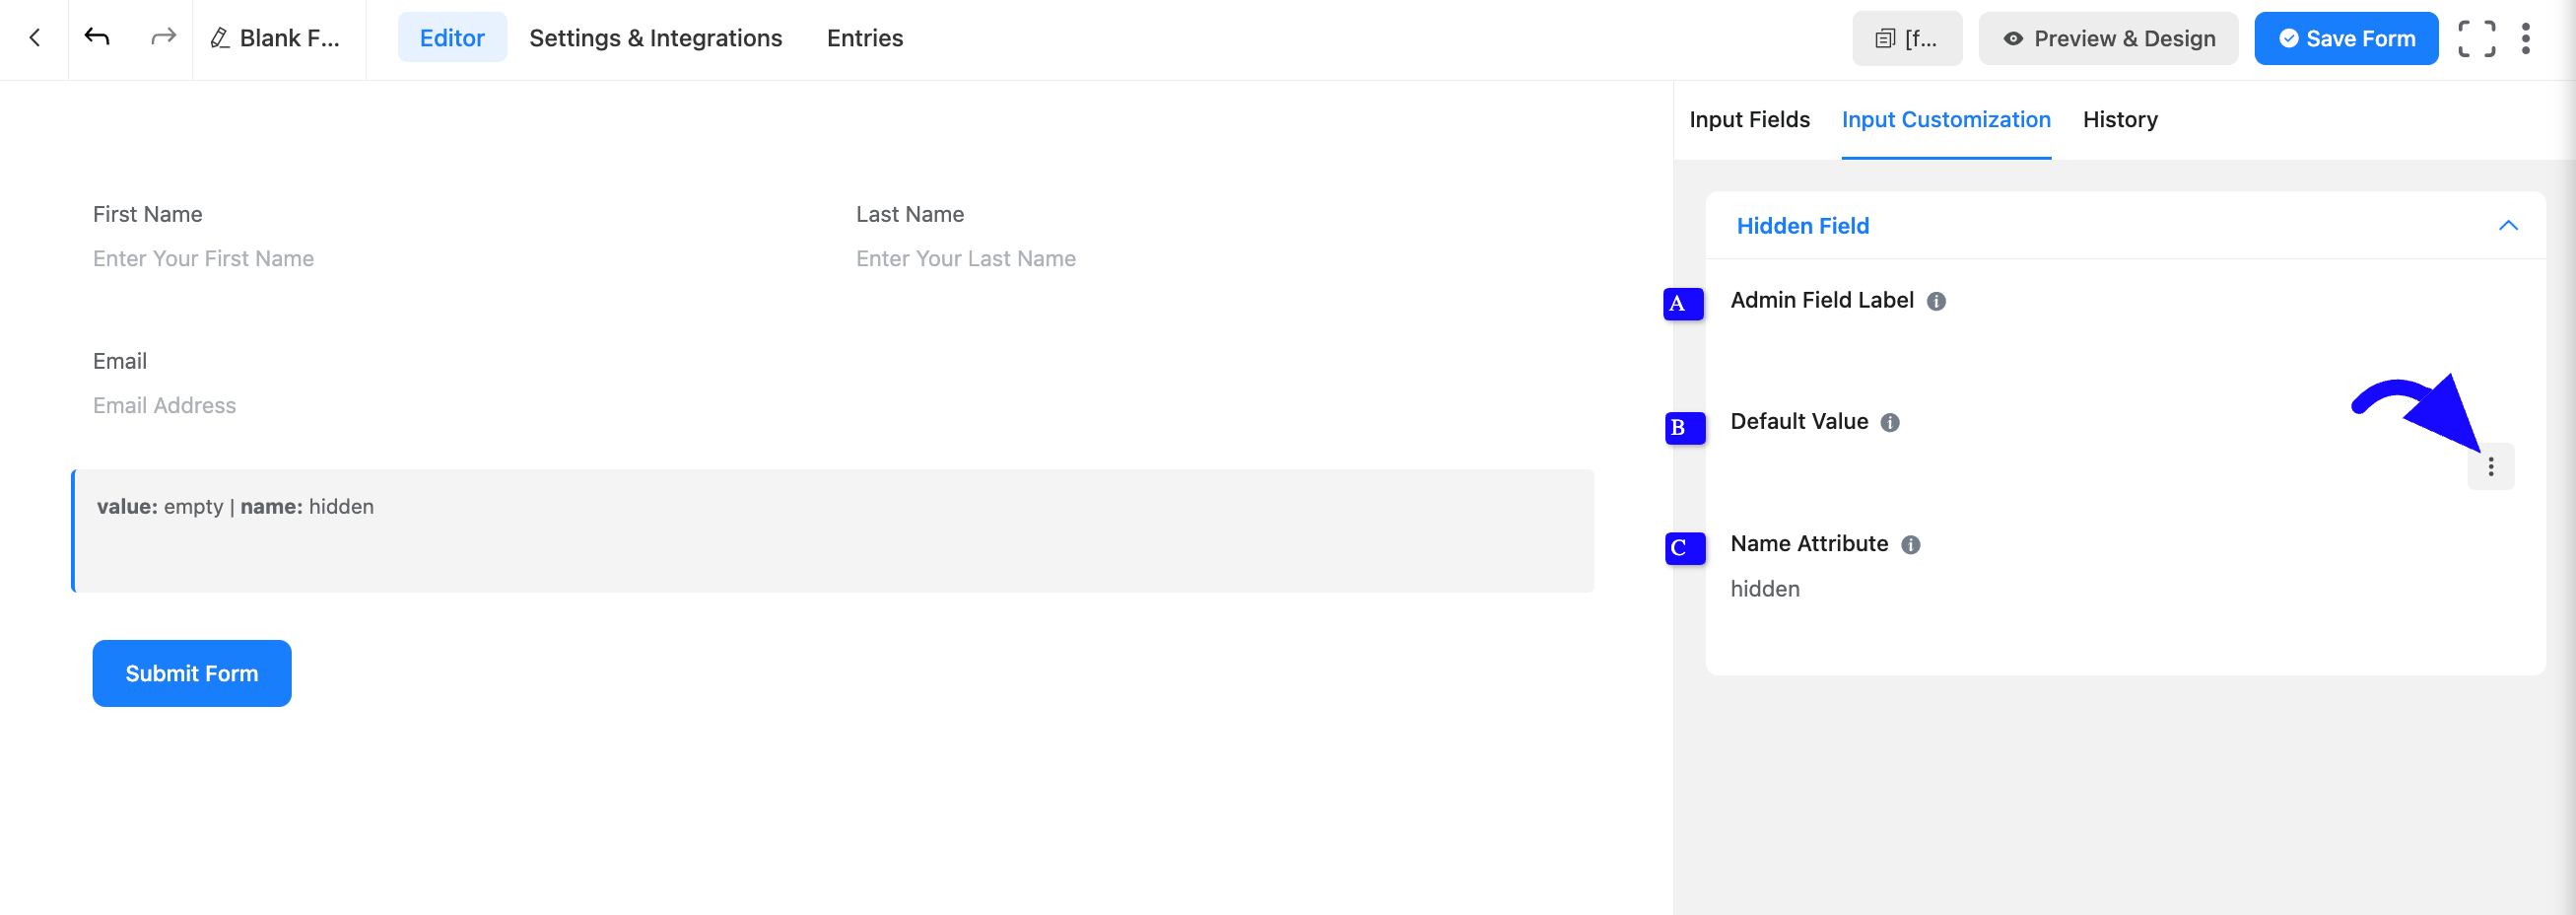Show Name Attribute info tooltip
Screen dimensions: 2576x915
pyautogui.click(x=1911, y=545)
